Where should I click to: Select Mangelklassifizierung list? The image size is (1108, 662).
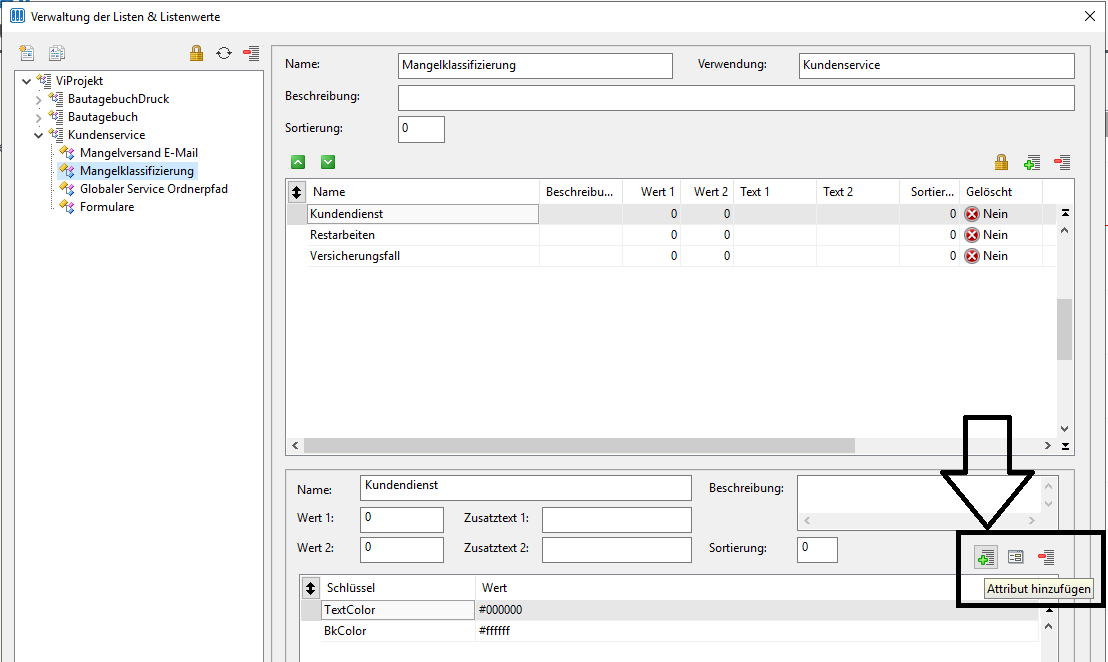(136, 170)
